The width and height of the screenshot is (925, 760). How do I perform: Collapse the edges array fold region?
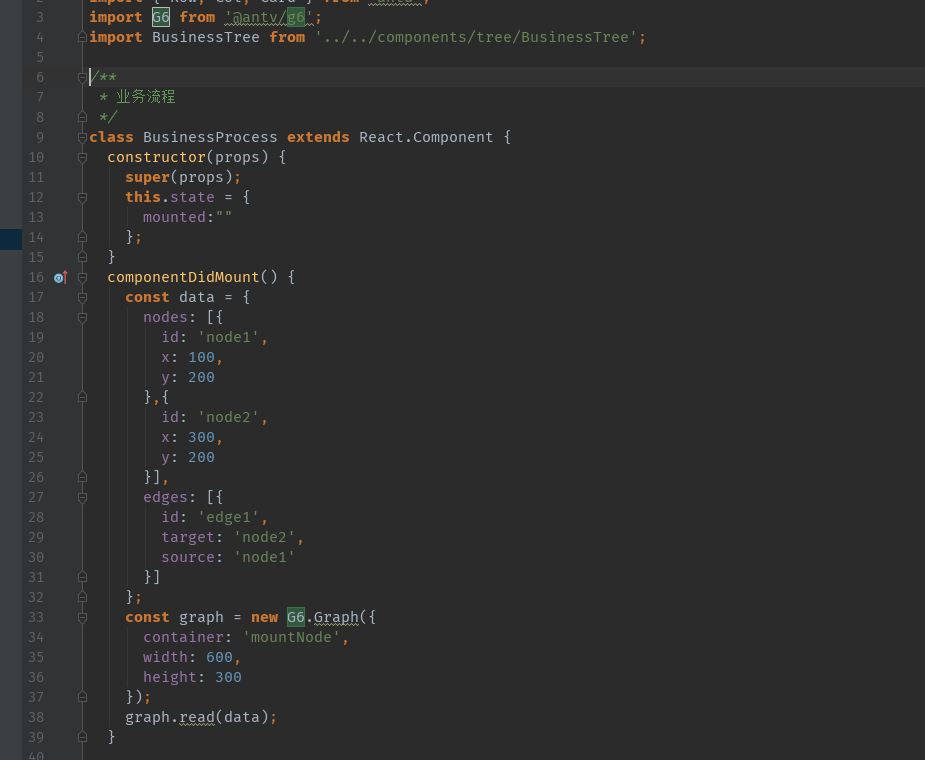82,497
